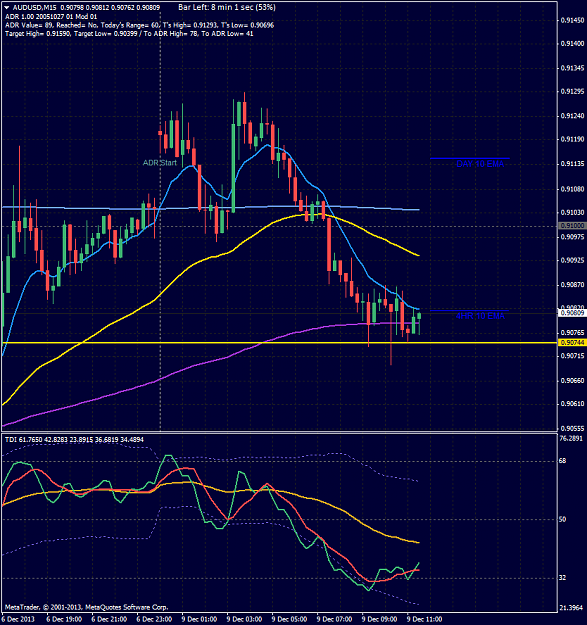This screenshot has width=587, height=625.
Task: Click 0.90555 on the price scale
Action: [x=572, y=428]
